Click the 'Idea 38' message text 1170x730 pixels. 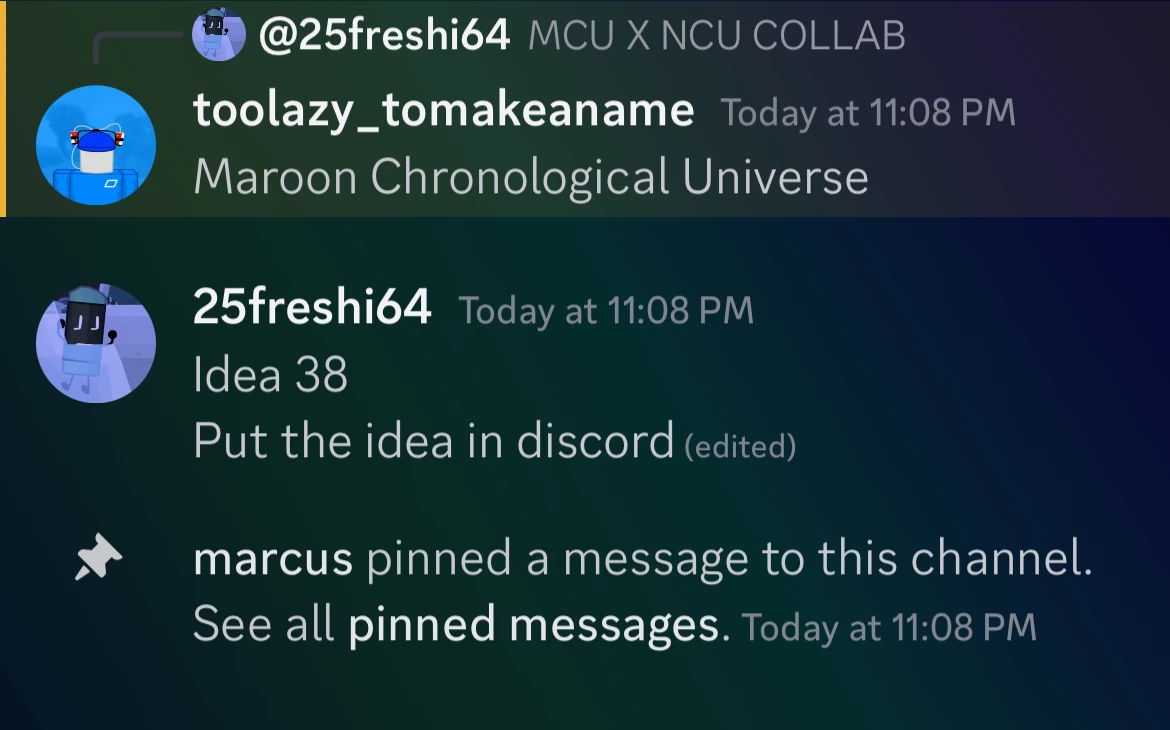(270, 376)
